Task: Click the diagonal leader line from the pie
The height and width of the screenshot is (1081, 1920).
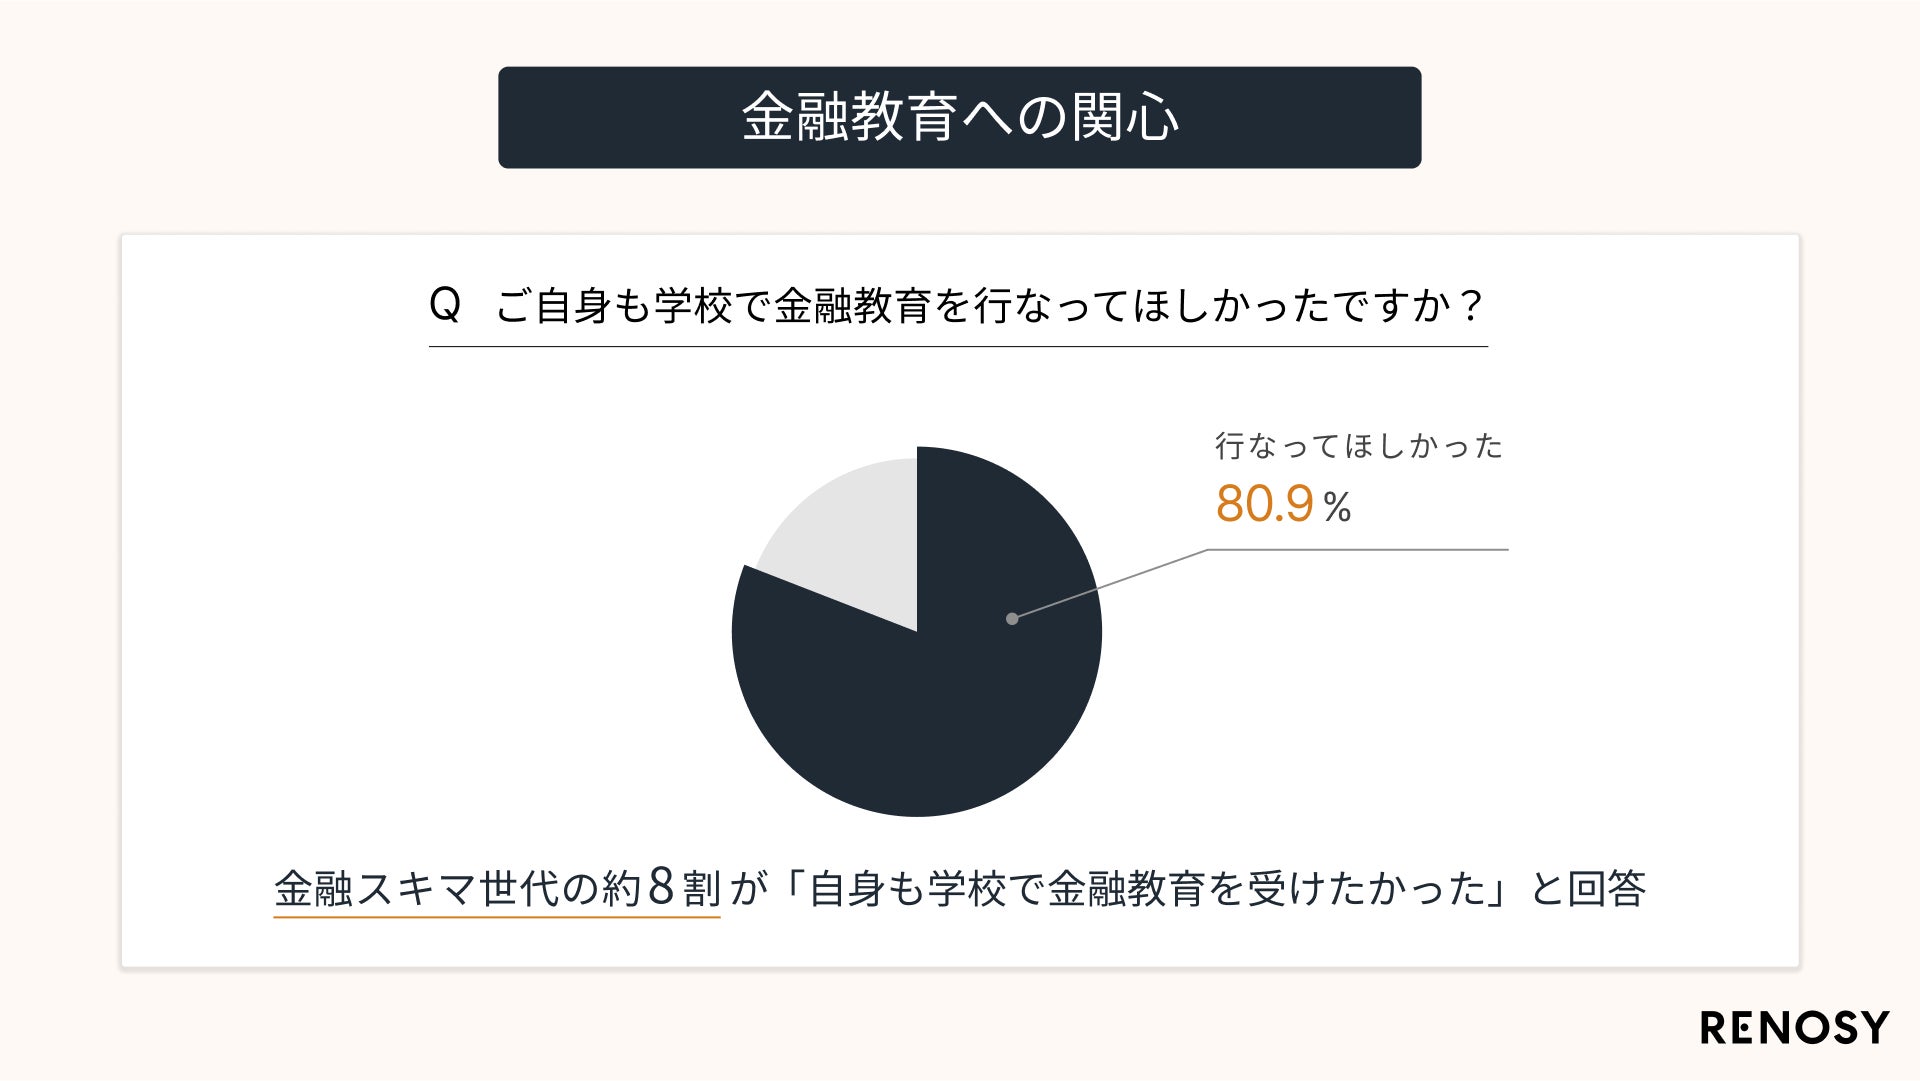Action: [x=1110, y=584]
